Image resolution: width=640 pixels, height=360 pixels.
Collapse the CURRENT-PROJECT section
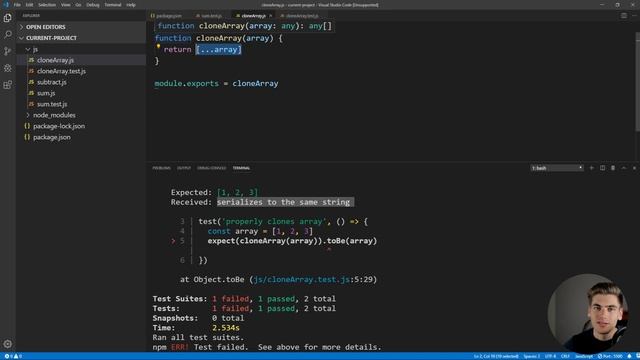(x=81, y=38)
